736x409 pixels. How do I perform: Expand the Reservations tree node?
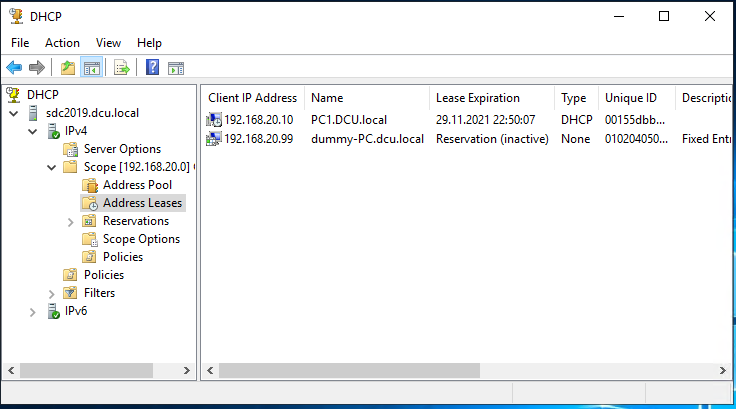pyautogui.click(x=70, y=221)
